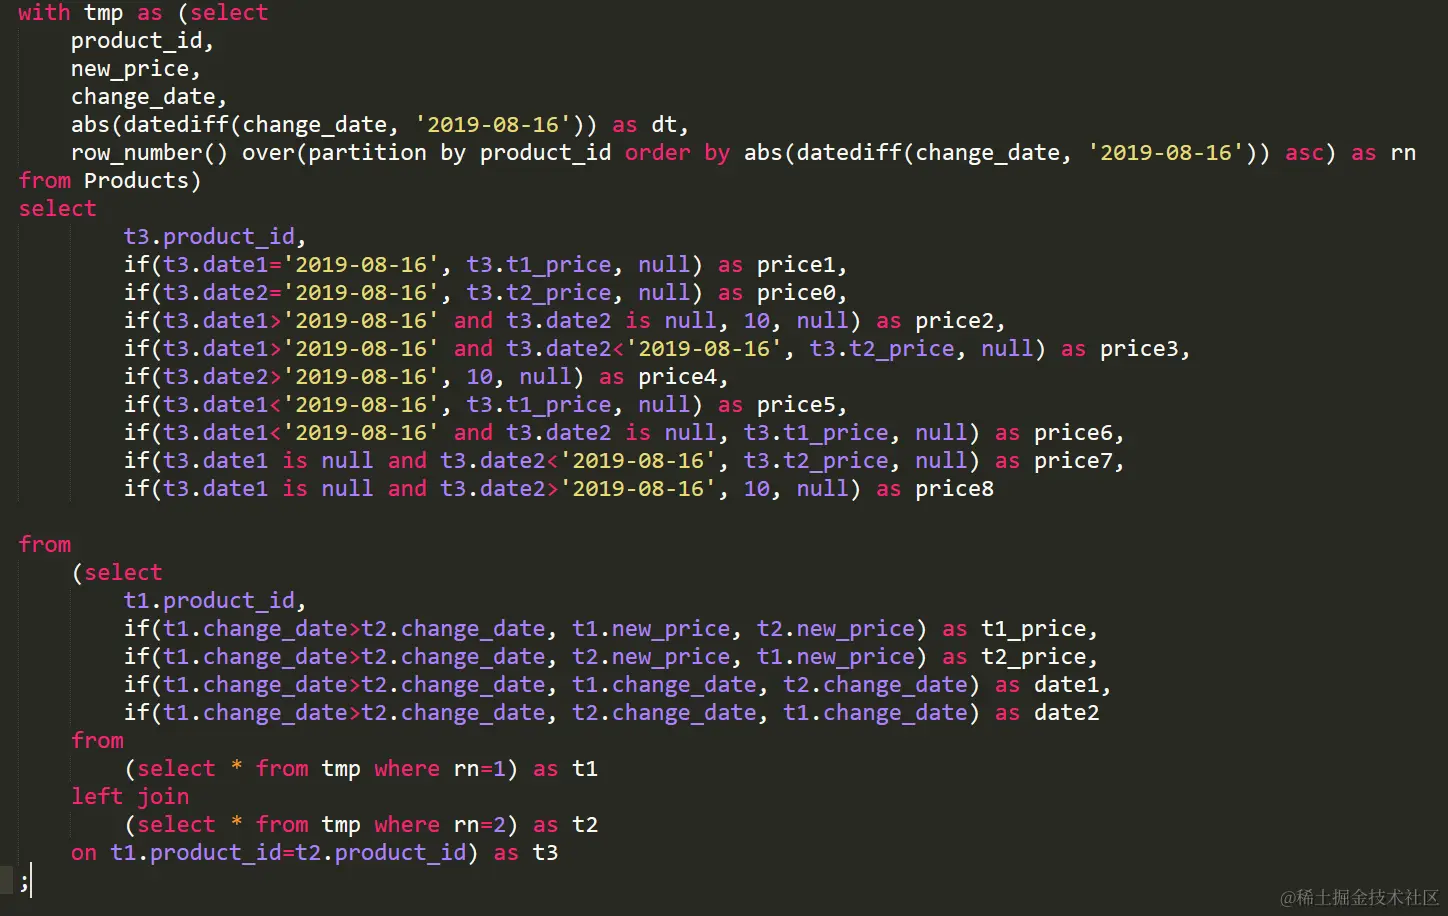This screenshot has height=916, width=1448.
Task: Click 'new_price,' column in the tmp definition
Action: 136,69
